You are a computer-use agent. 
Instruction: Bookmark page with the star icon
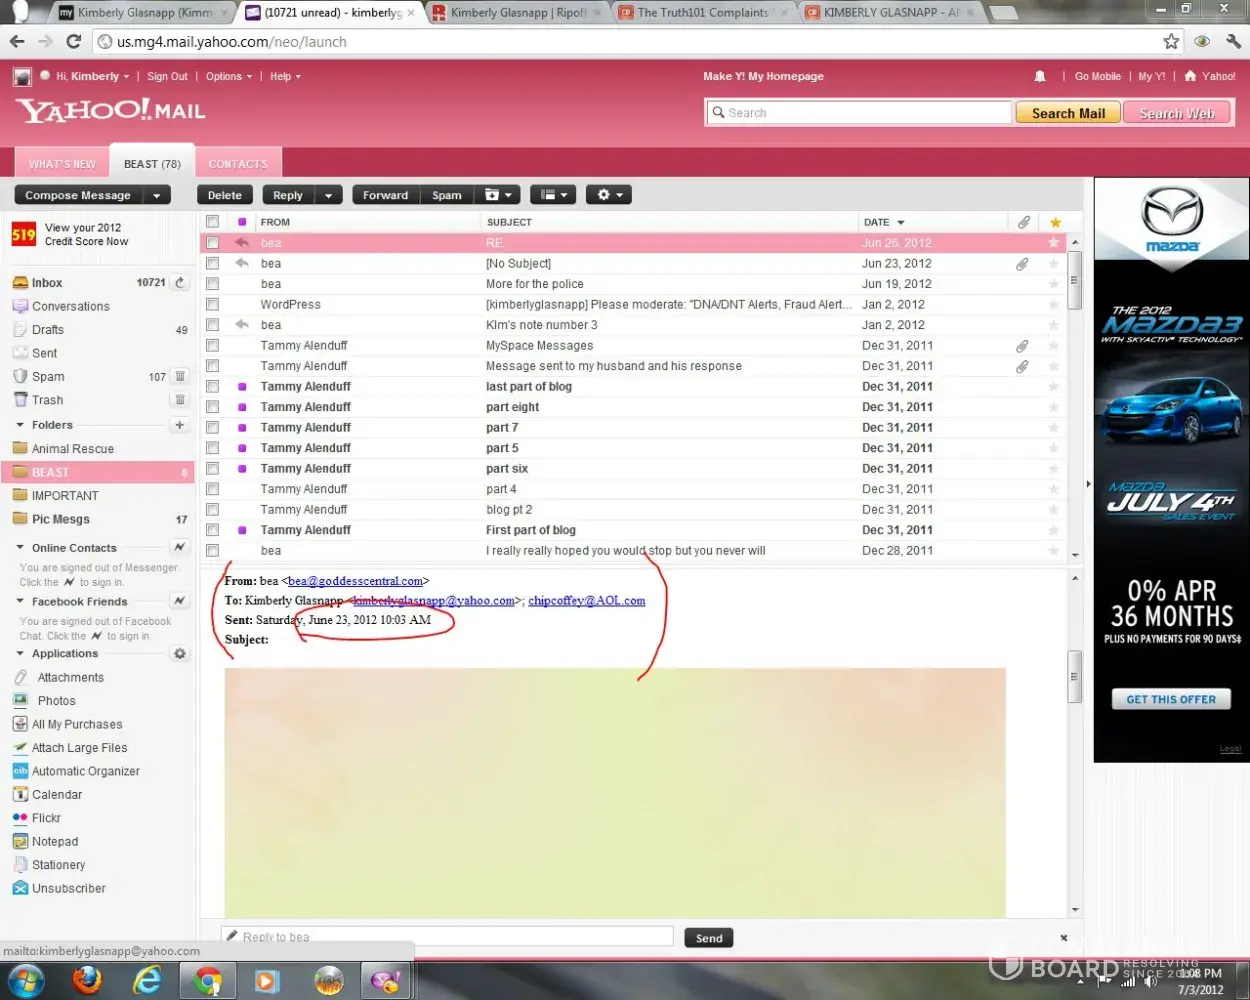(1171, 41)
